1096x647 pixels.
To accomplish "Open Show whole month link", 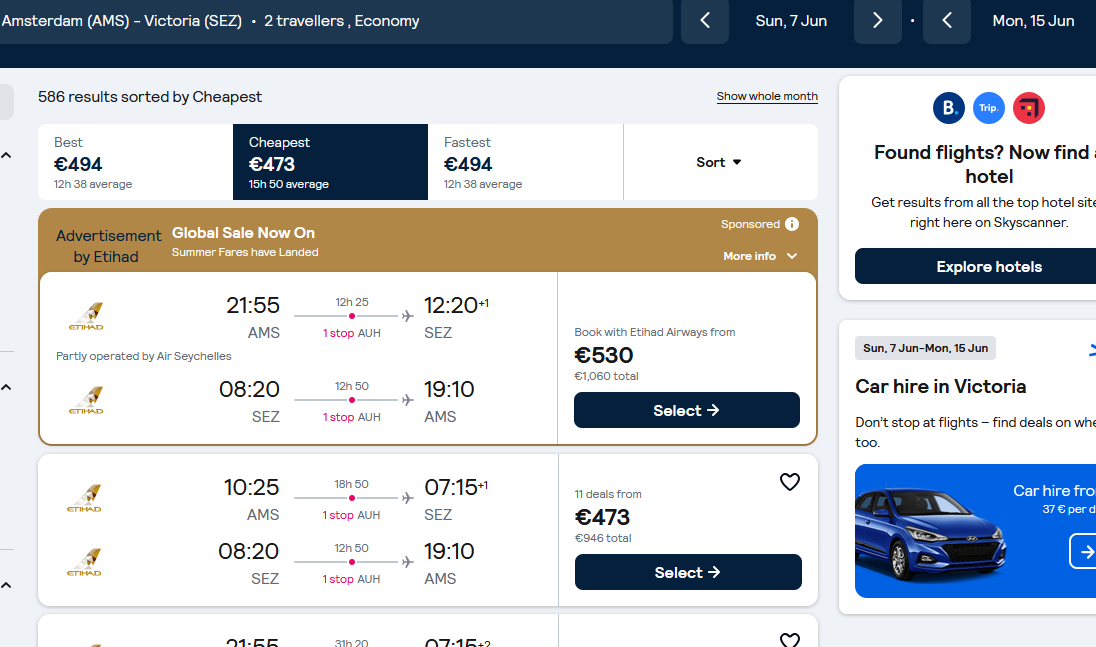I will pos(767,96).
